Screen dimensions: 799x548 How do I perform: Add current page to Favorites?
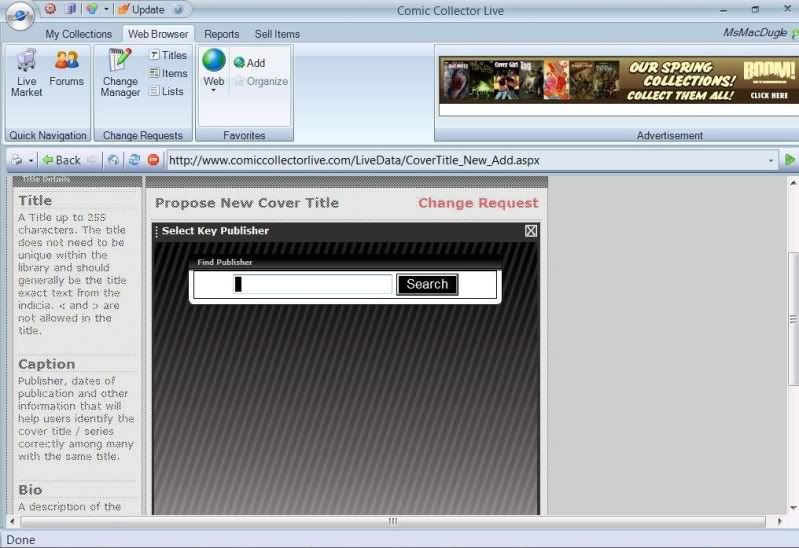(x=249, y=63)
